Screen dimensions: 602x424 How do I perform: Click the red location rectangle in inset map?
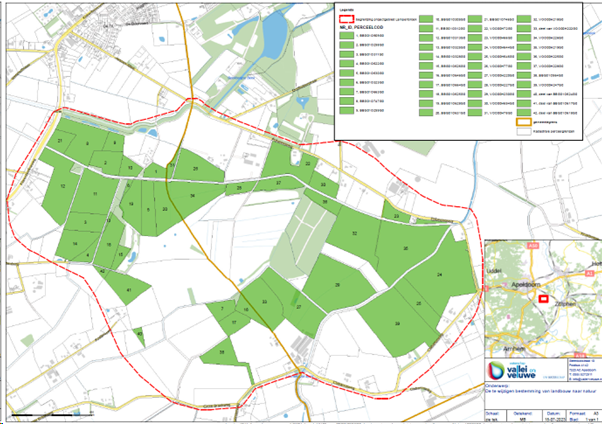pos(543,297)
